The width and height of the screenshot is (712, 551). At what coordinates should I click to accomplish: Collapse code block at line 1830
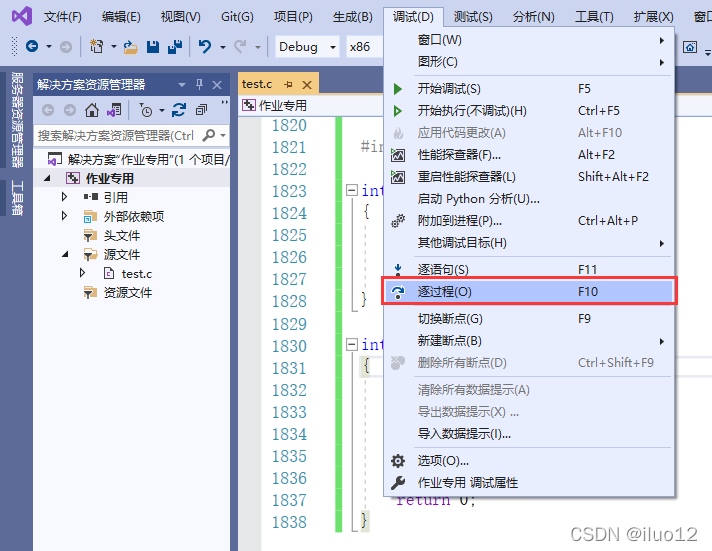351,344
